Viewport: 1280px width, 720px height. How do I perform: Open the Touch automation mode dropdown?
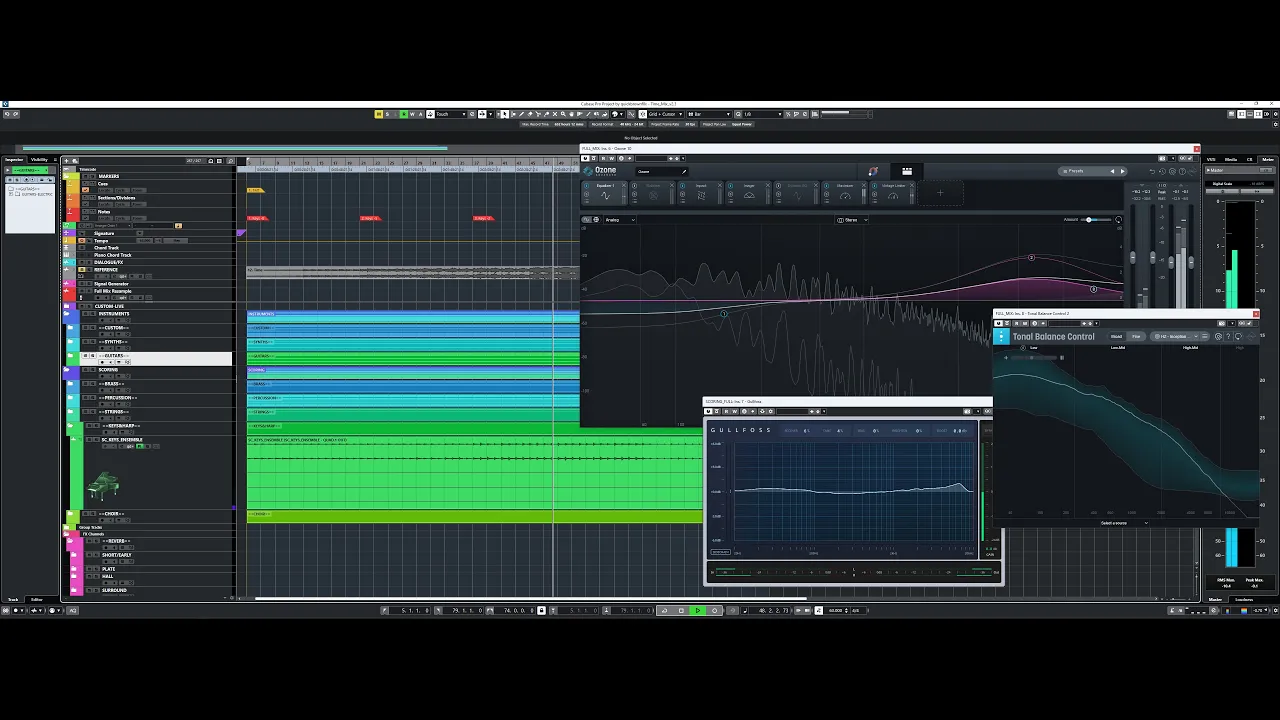[451, 114]
